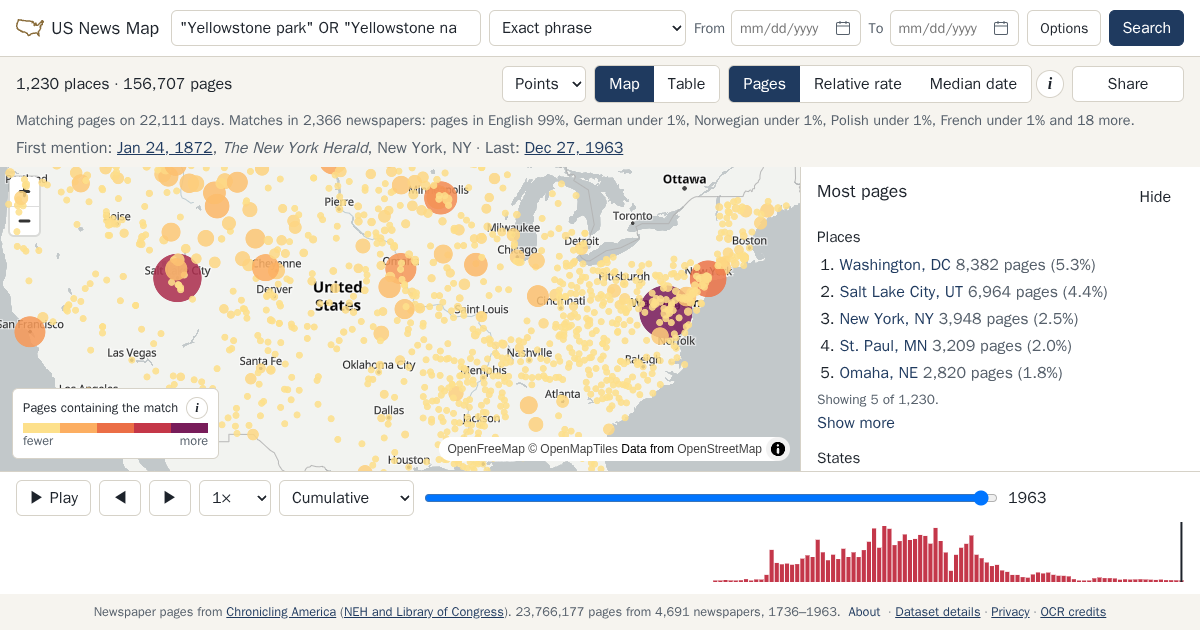Open NEH and Library of Congress link
The image size is (1200, 630).
pos(424,612)
